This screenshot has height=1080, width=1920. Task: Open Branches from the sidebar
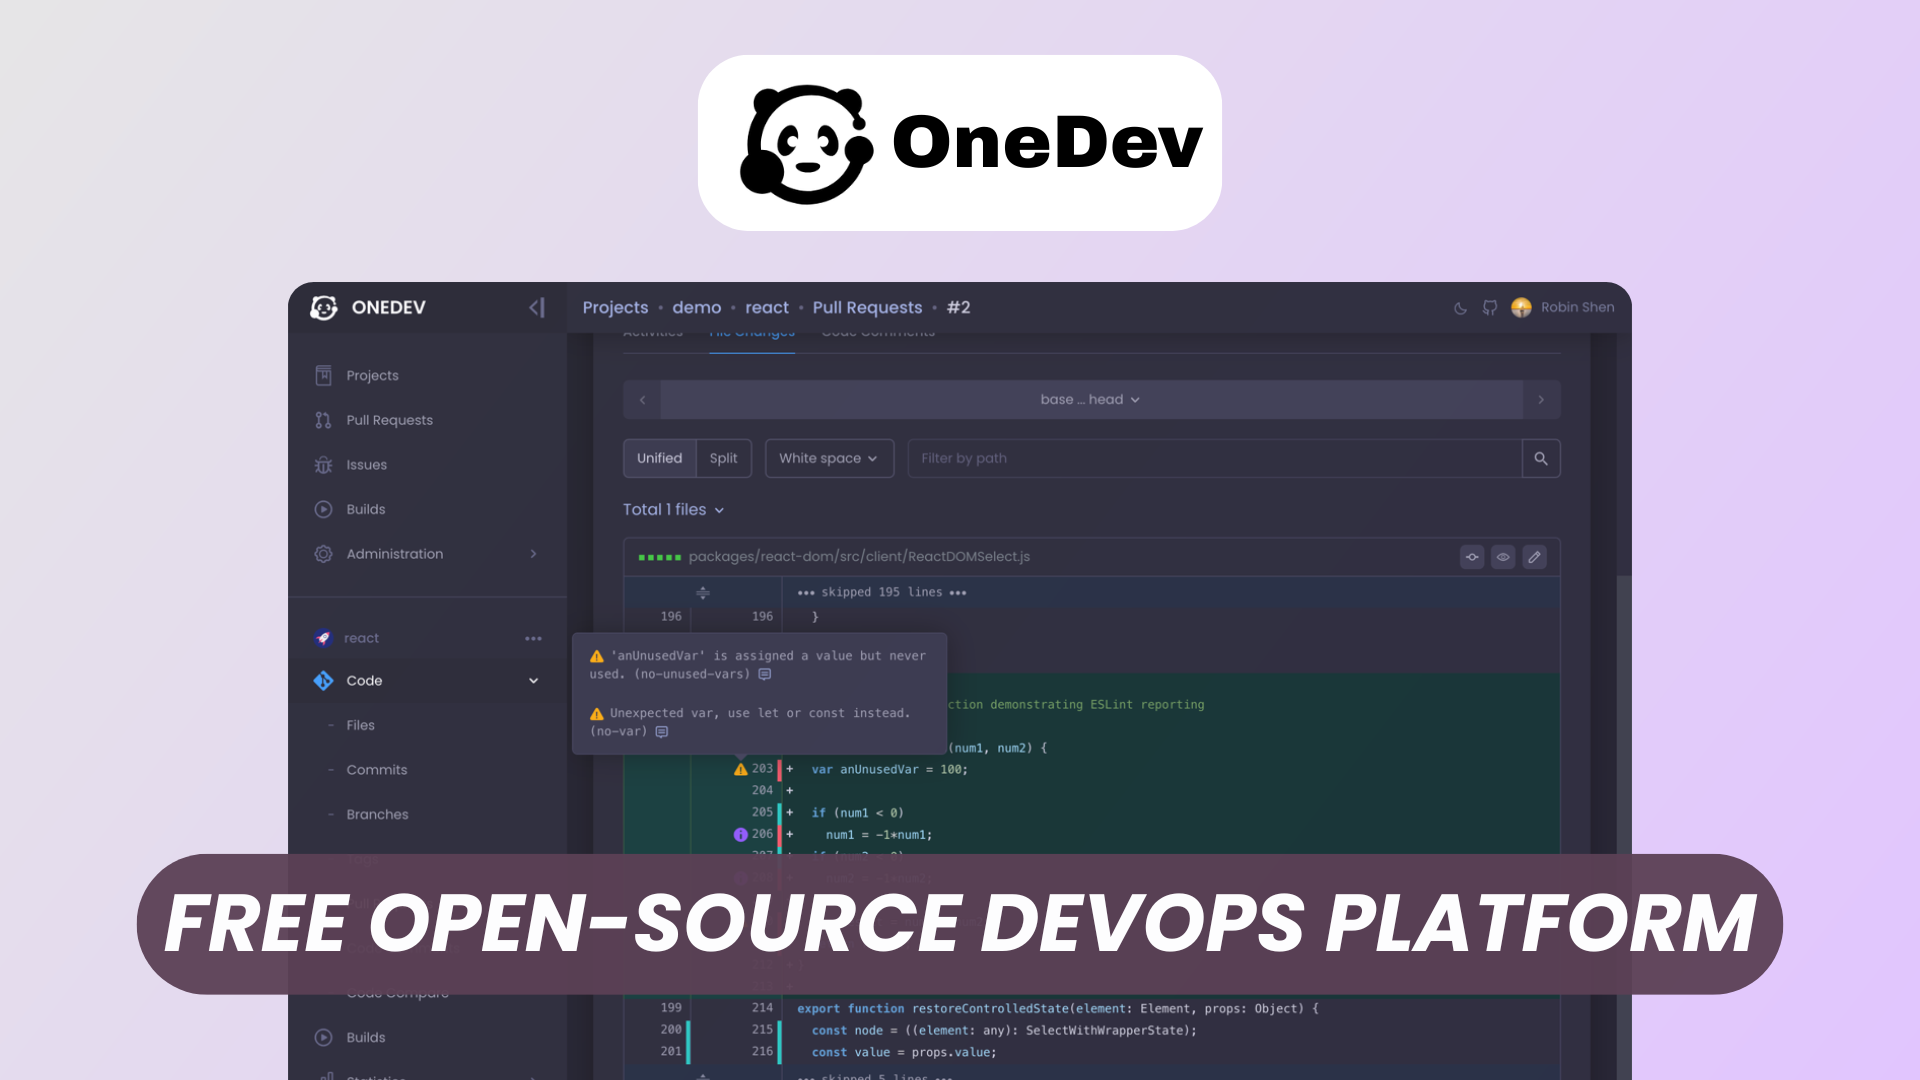(x=378, y=814)
